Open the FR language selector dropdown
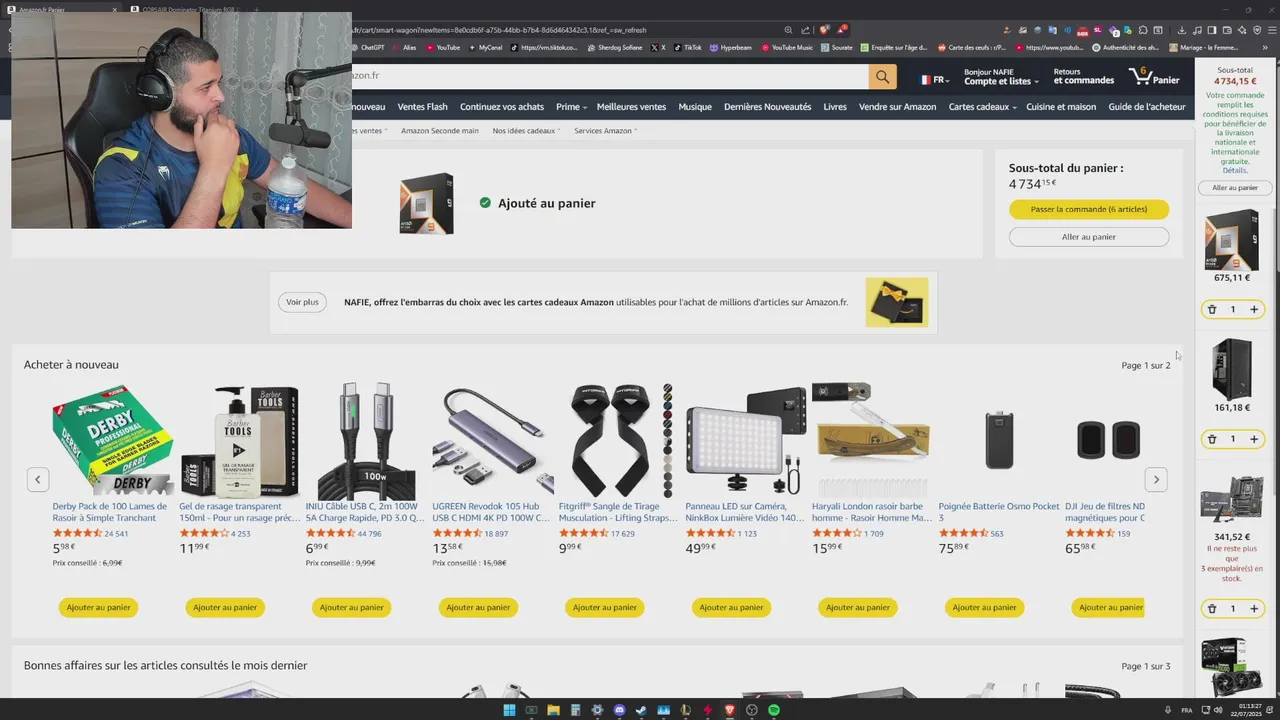The height and width of the screenshot is (720, 1280). [933, 78]
